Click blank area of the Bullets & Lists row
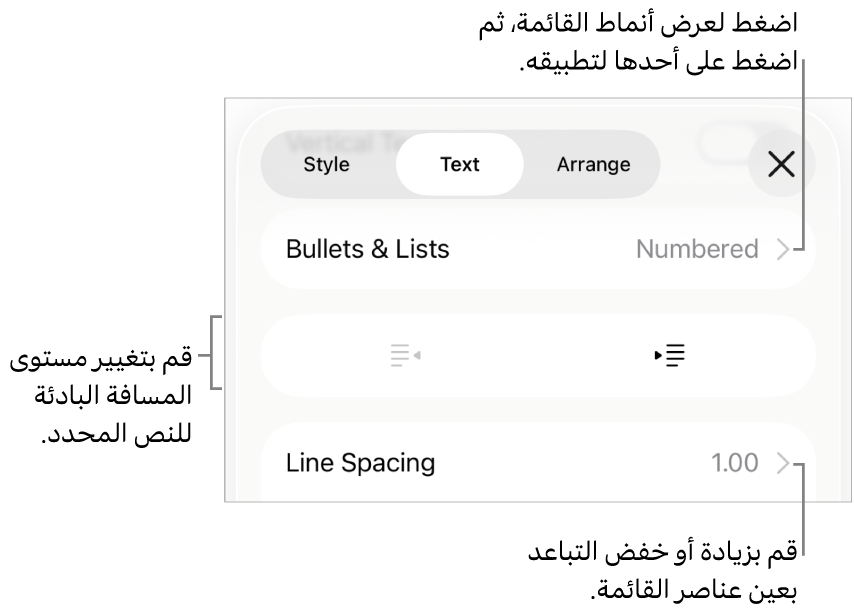This screenshot has width=854, height=614. click(x=540, y=249)
